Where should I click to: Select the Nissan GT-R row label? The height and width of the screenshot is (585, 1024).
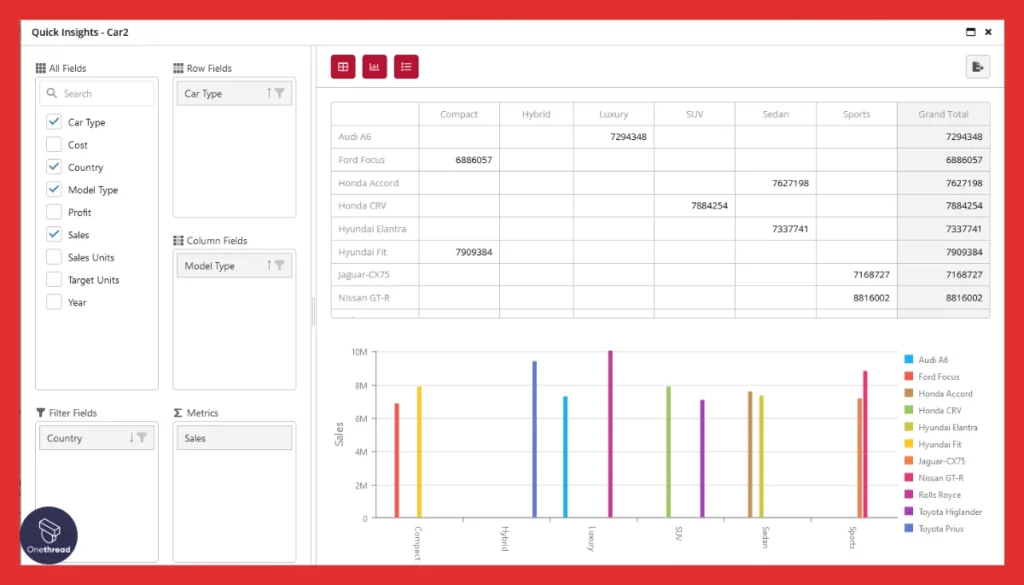[x=364, y=298]
